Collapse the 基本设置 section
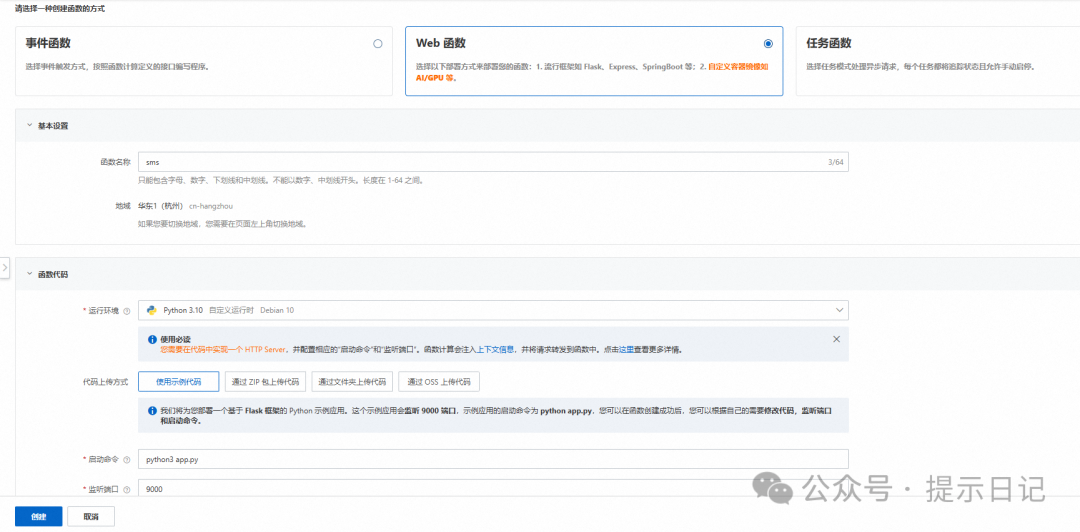The height and width of the screenshot is (532, 1080). point(28,126)
